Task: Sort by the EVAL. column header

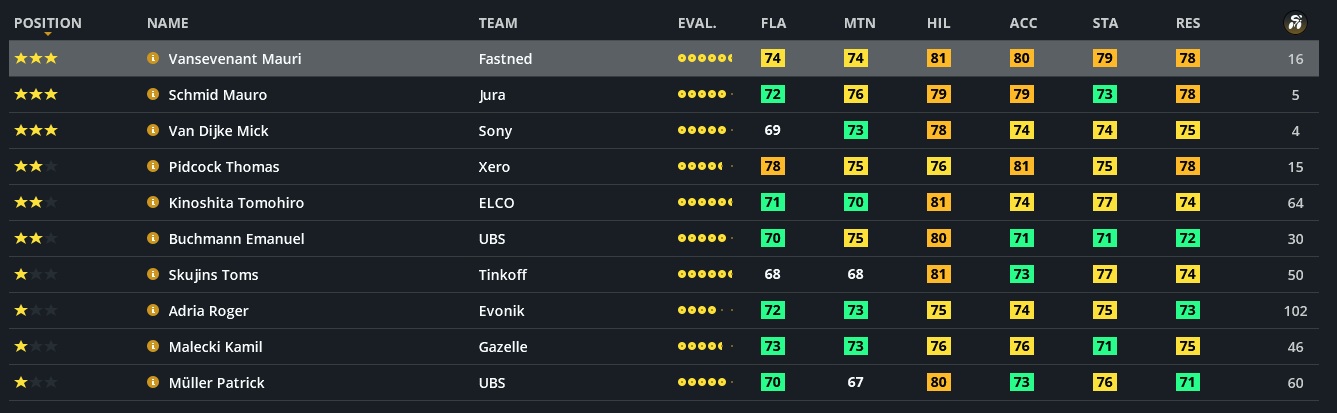Action: coord(697,23)
